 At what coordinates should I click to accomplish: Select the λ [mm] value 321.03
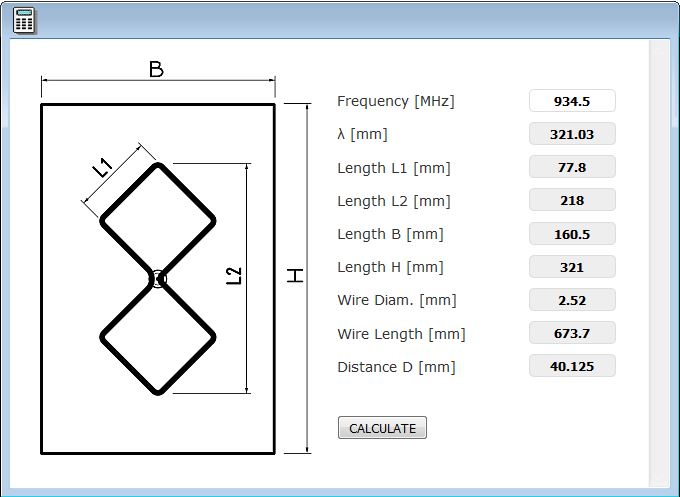572,134
